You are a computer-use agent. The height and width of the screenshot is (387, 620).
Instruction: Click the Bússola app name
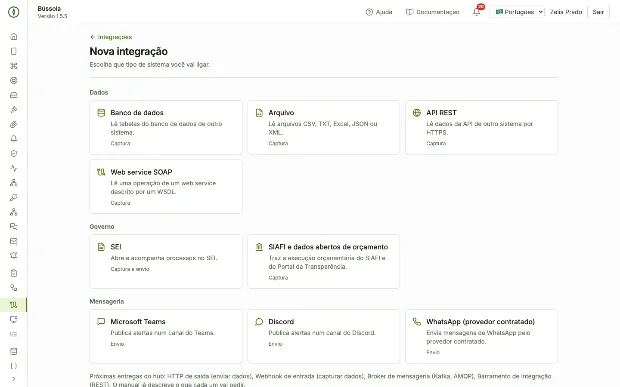(x=49, y=8)
